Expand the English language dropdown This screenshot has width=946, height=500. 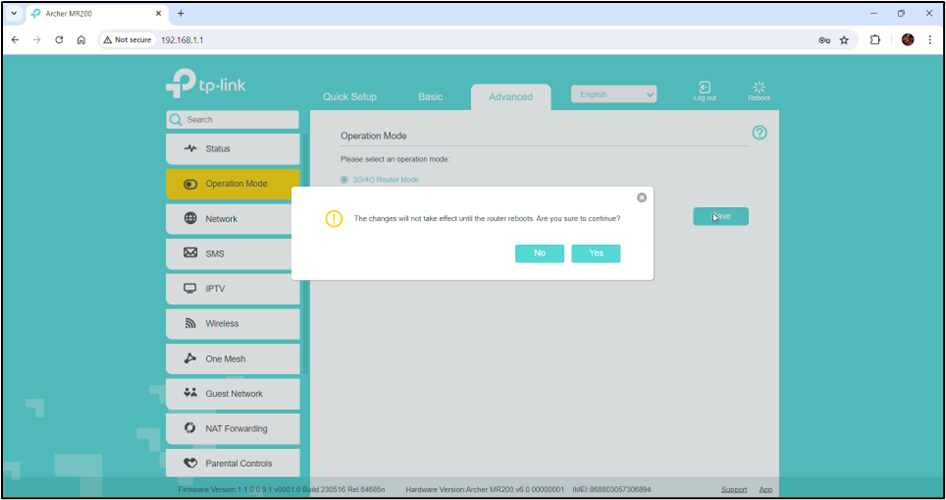[x=613, y=94]
